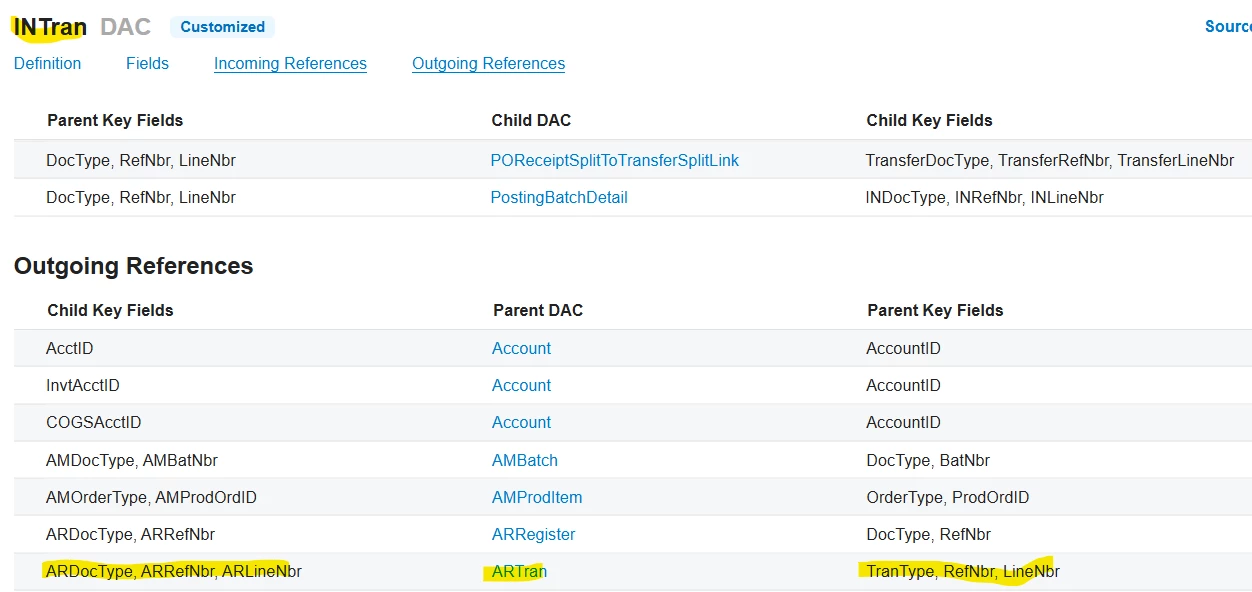This screenshot has width=1252, height=592.
Task: Open POReceiptSplitToTransferSplitLink child DAC
Action: 614,160
